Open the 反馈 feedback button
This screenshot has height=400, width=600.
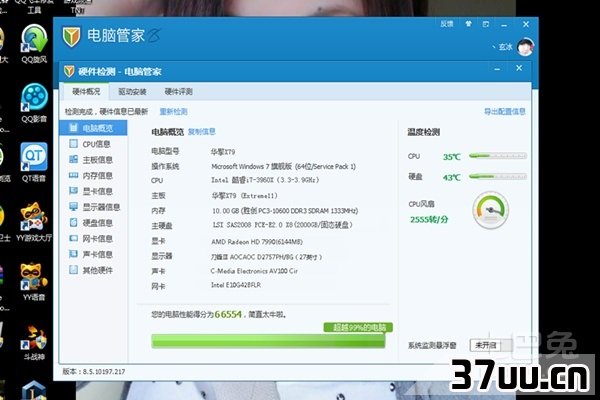[447, 24]
